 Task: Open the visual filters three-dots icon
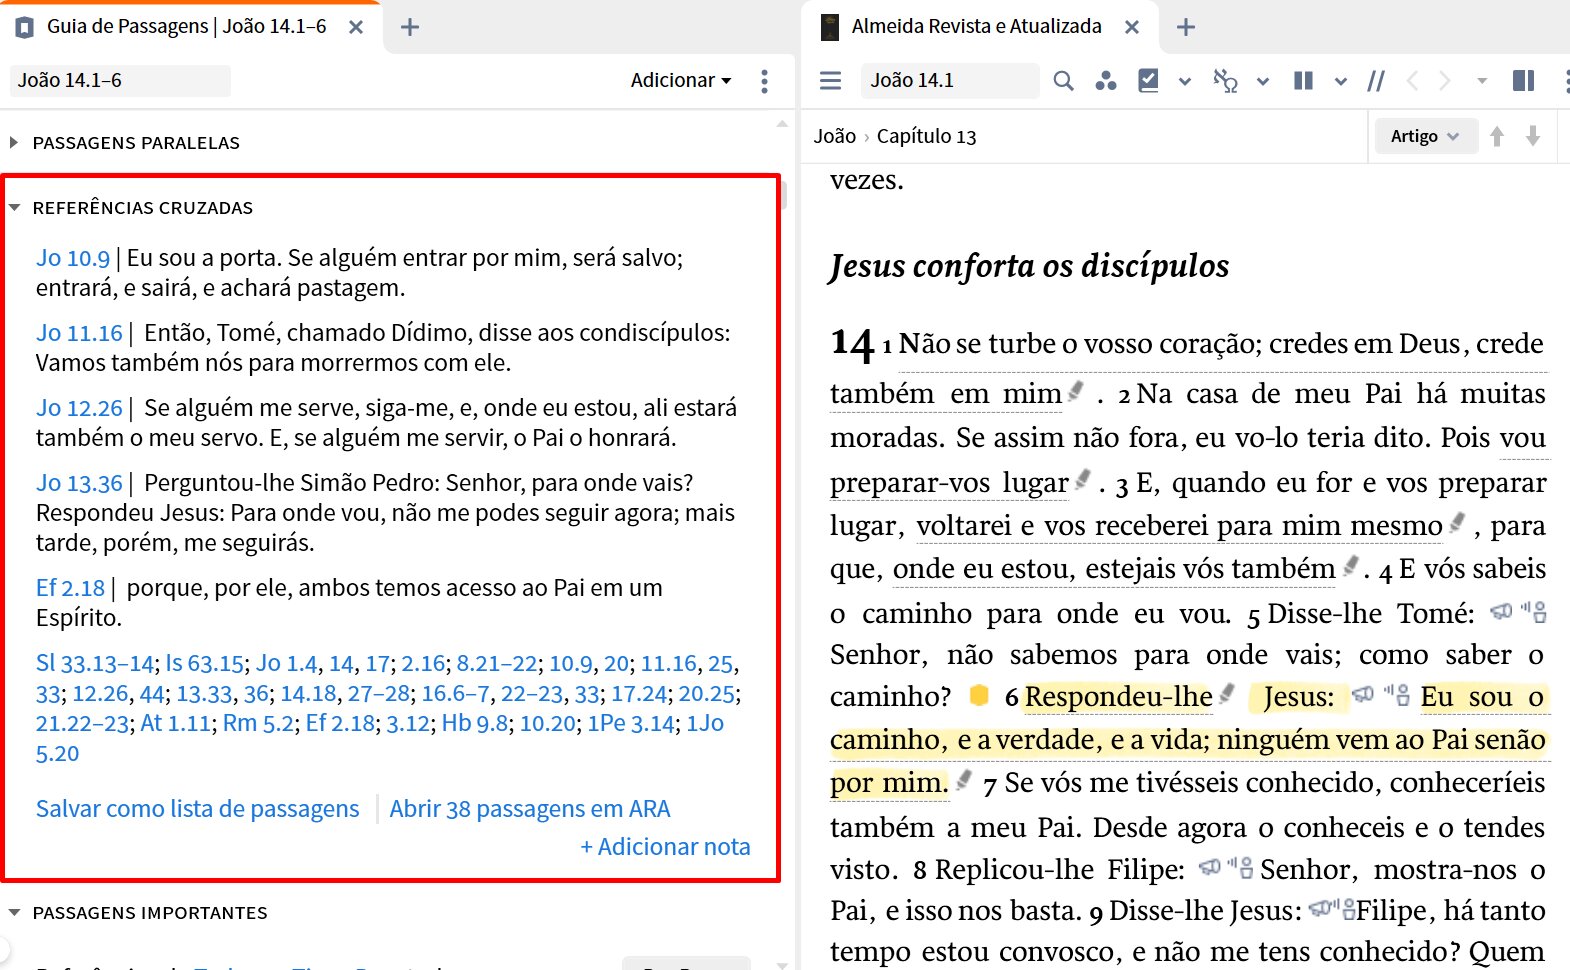[1105, 80]
